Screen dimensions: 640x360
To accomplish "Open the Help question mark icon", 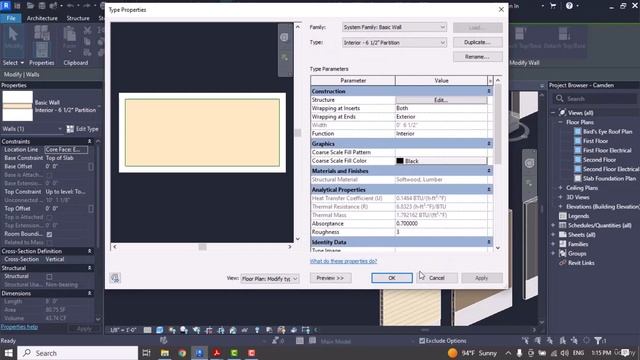I will coord(569,6).
